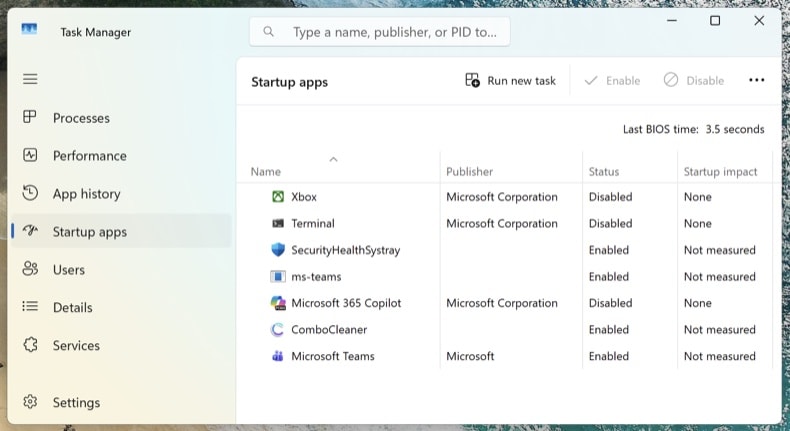Viewport: 790px width, 431px height.
Task: Click Microsoft Teams' Microsoft publisher cell
Action: tap(470, 356)
